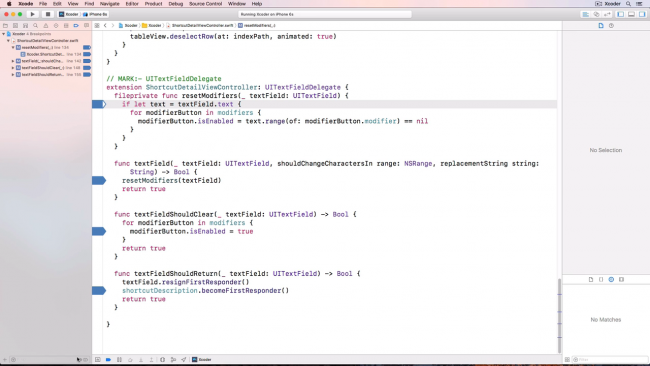Deactivate all breakpoints in debug bar

108,360
